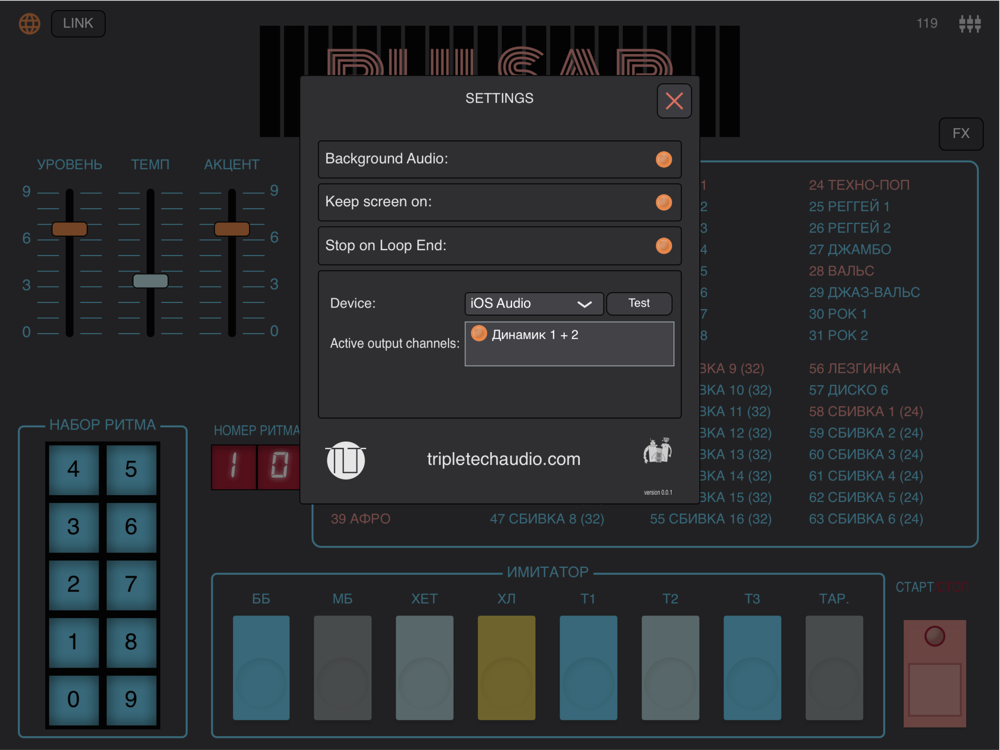
Task: Hit the Т3 drum pad
Action: [x=753, y=668]
